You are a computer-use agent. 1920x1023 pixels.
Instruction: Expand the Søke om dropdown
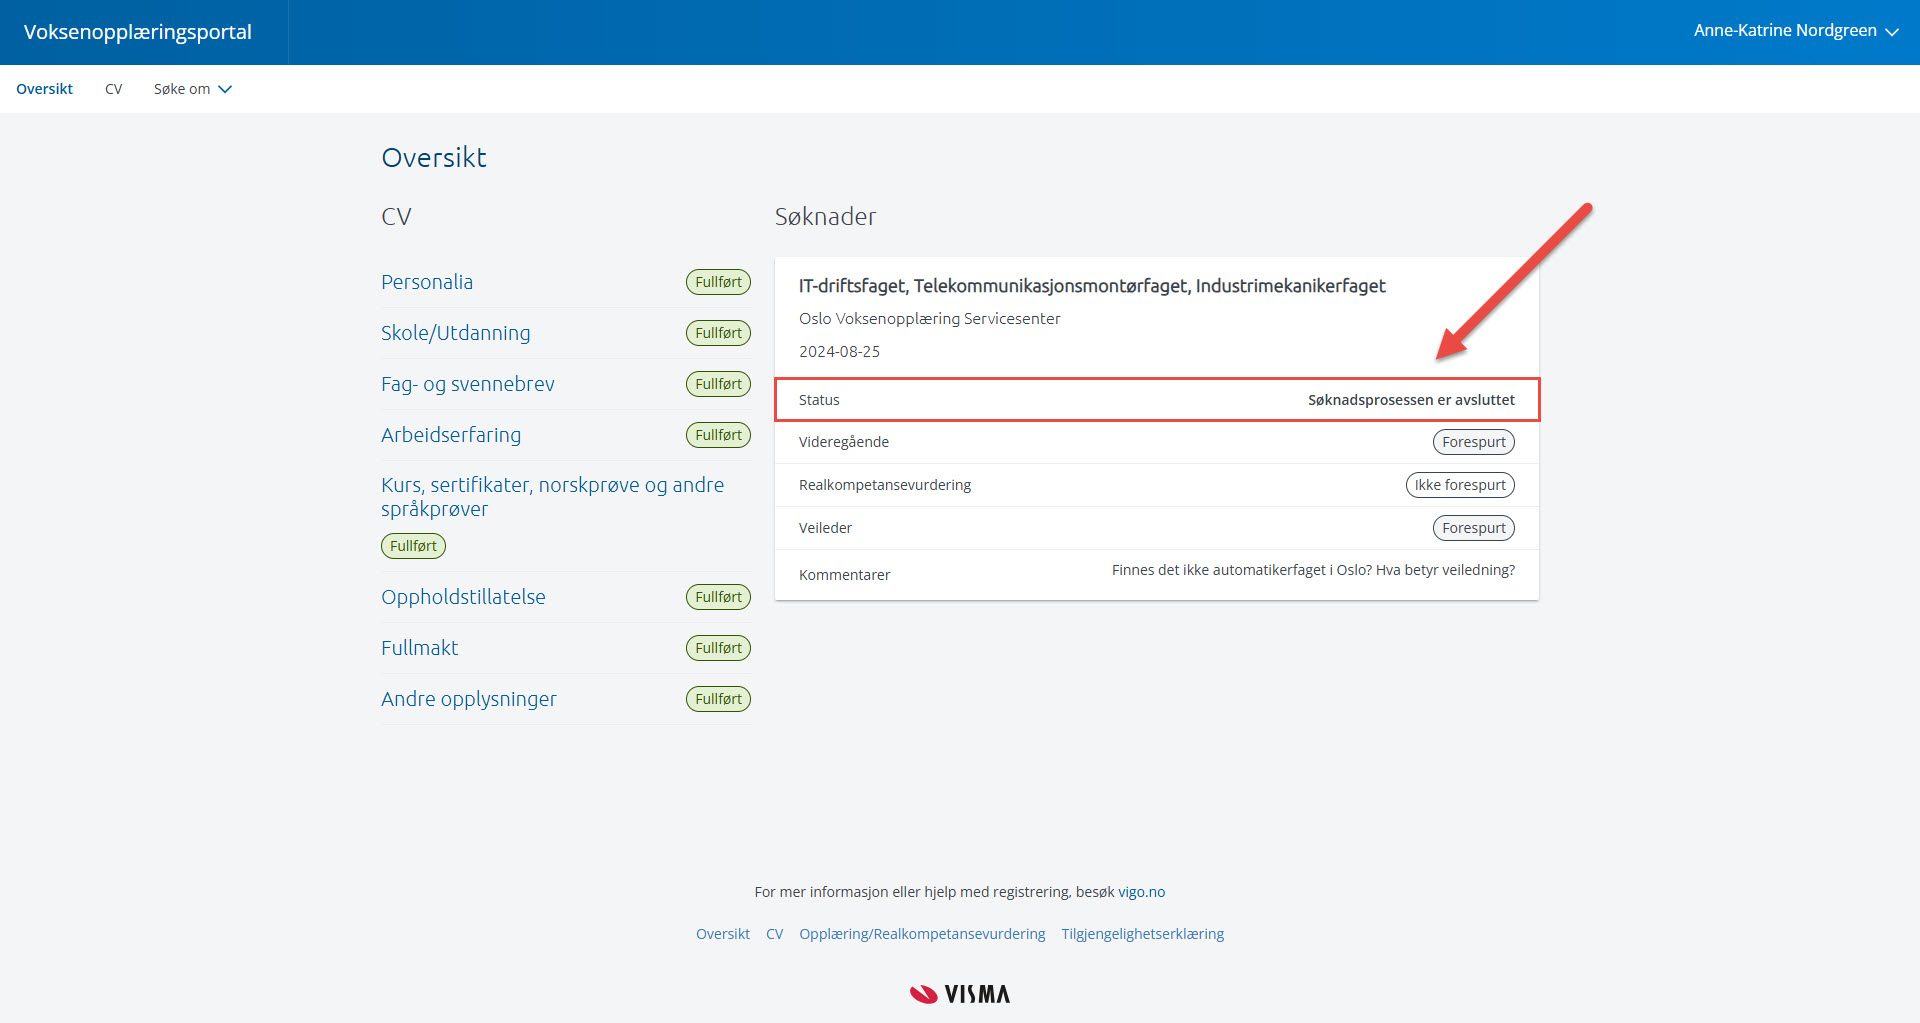tap(192, 89)
